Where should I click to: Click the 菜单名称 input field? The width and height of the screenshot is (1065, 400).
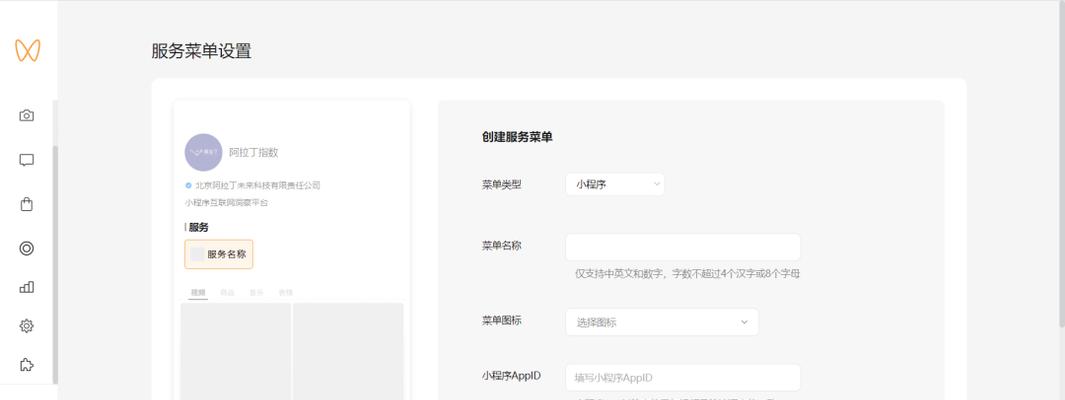click(683, 247)
